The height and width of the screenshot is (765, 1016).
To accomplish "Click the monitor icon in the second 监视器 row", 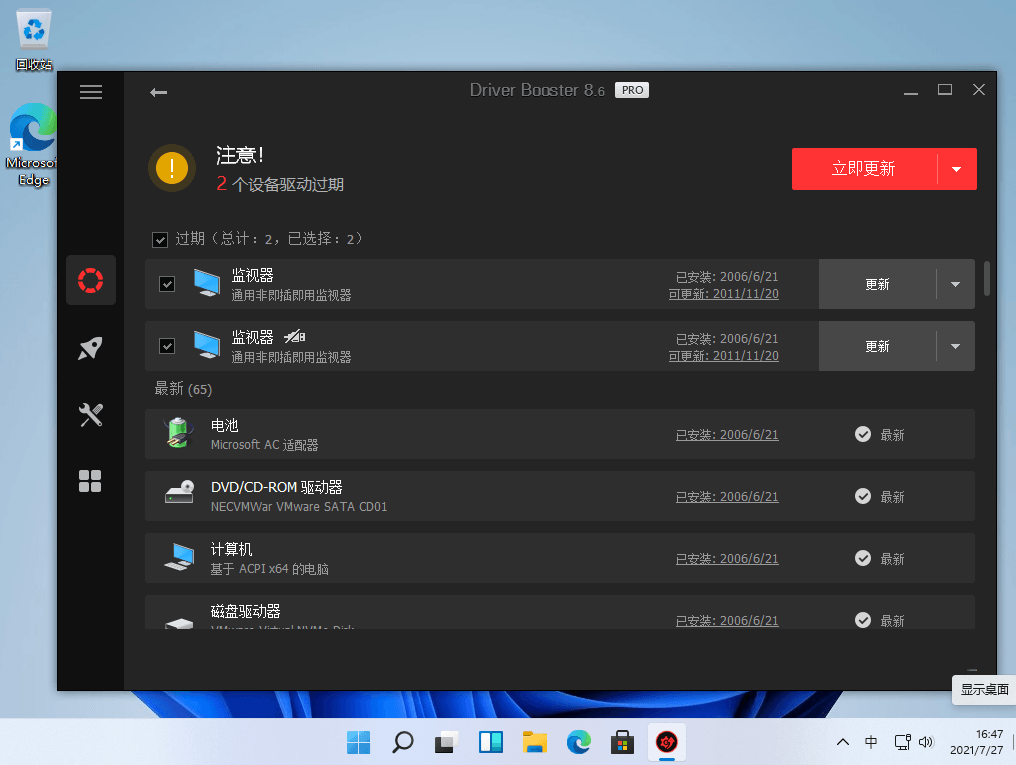I will [x=207, y=345].
